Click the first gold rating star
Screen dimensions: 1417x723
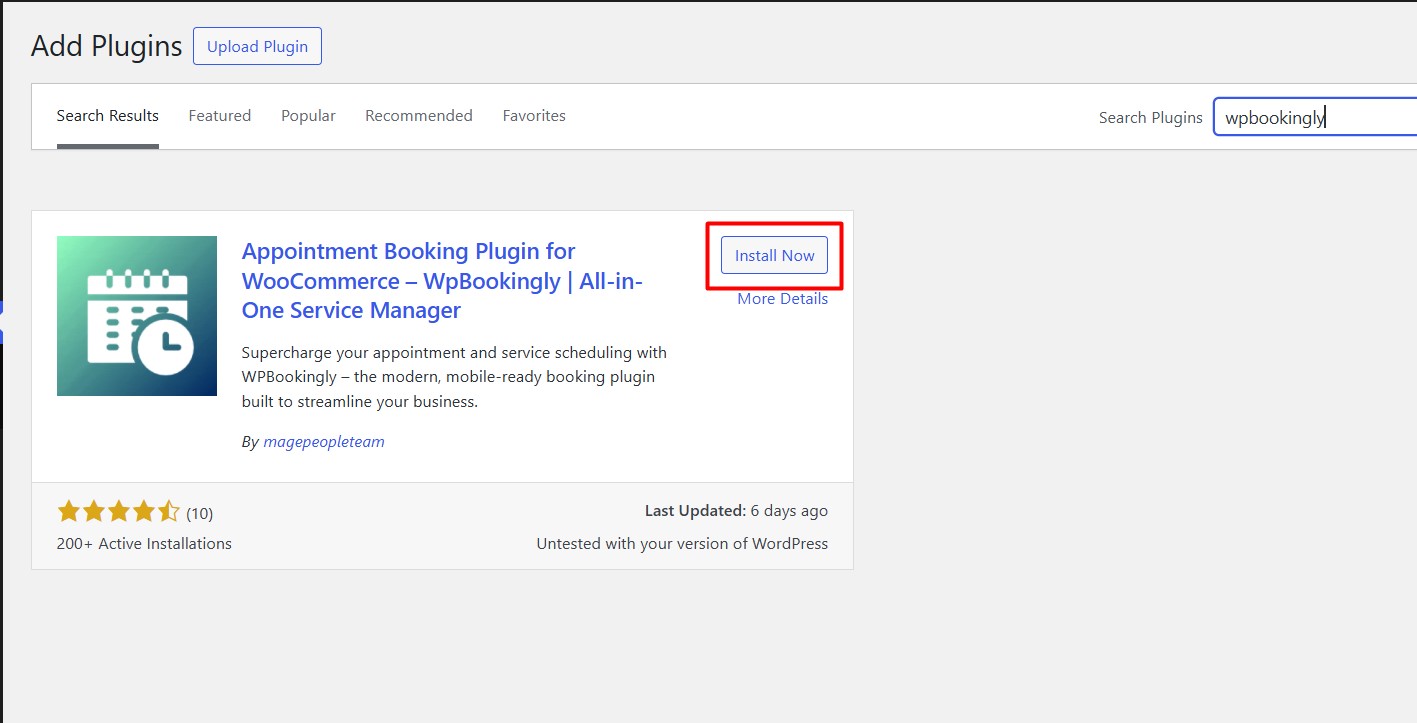(x=68, y=513)
